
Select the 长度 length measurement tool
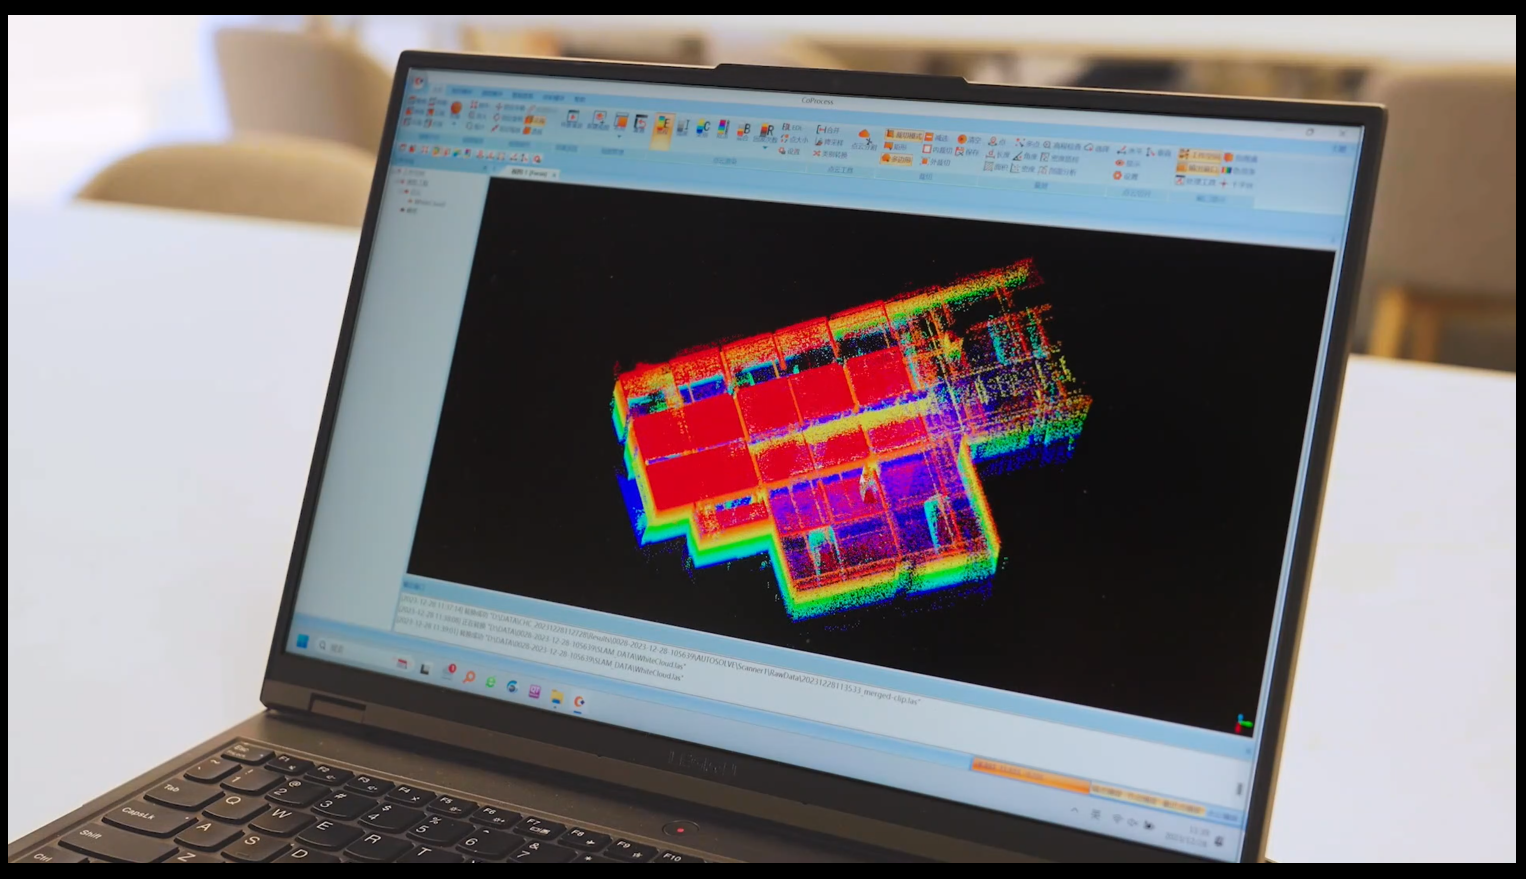pyautogui.click(x=997, y=155)
